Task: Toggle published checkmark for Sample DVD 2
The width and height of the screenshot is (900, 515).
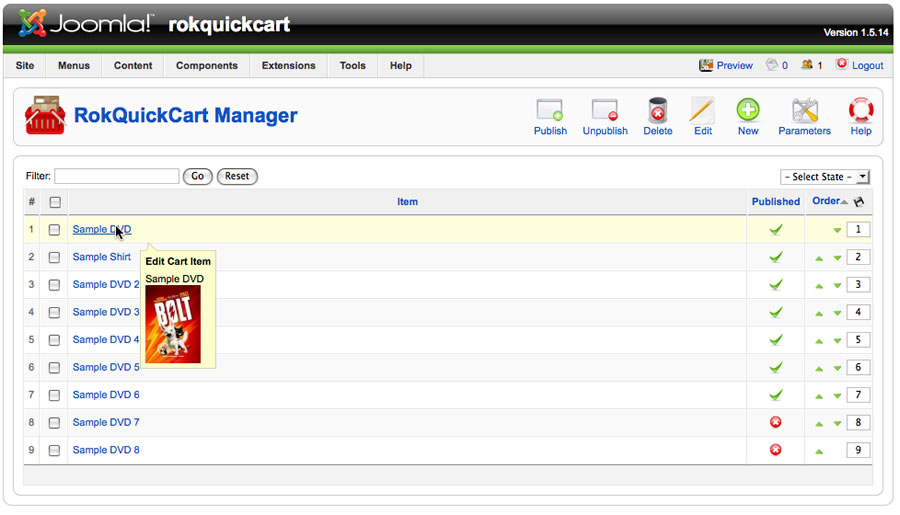Action: pos(775,285)
